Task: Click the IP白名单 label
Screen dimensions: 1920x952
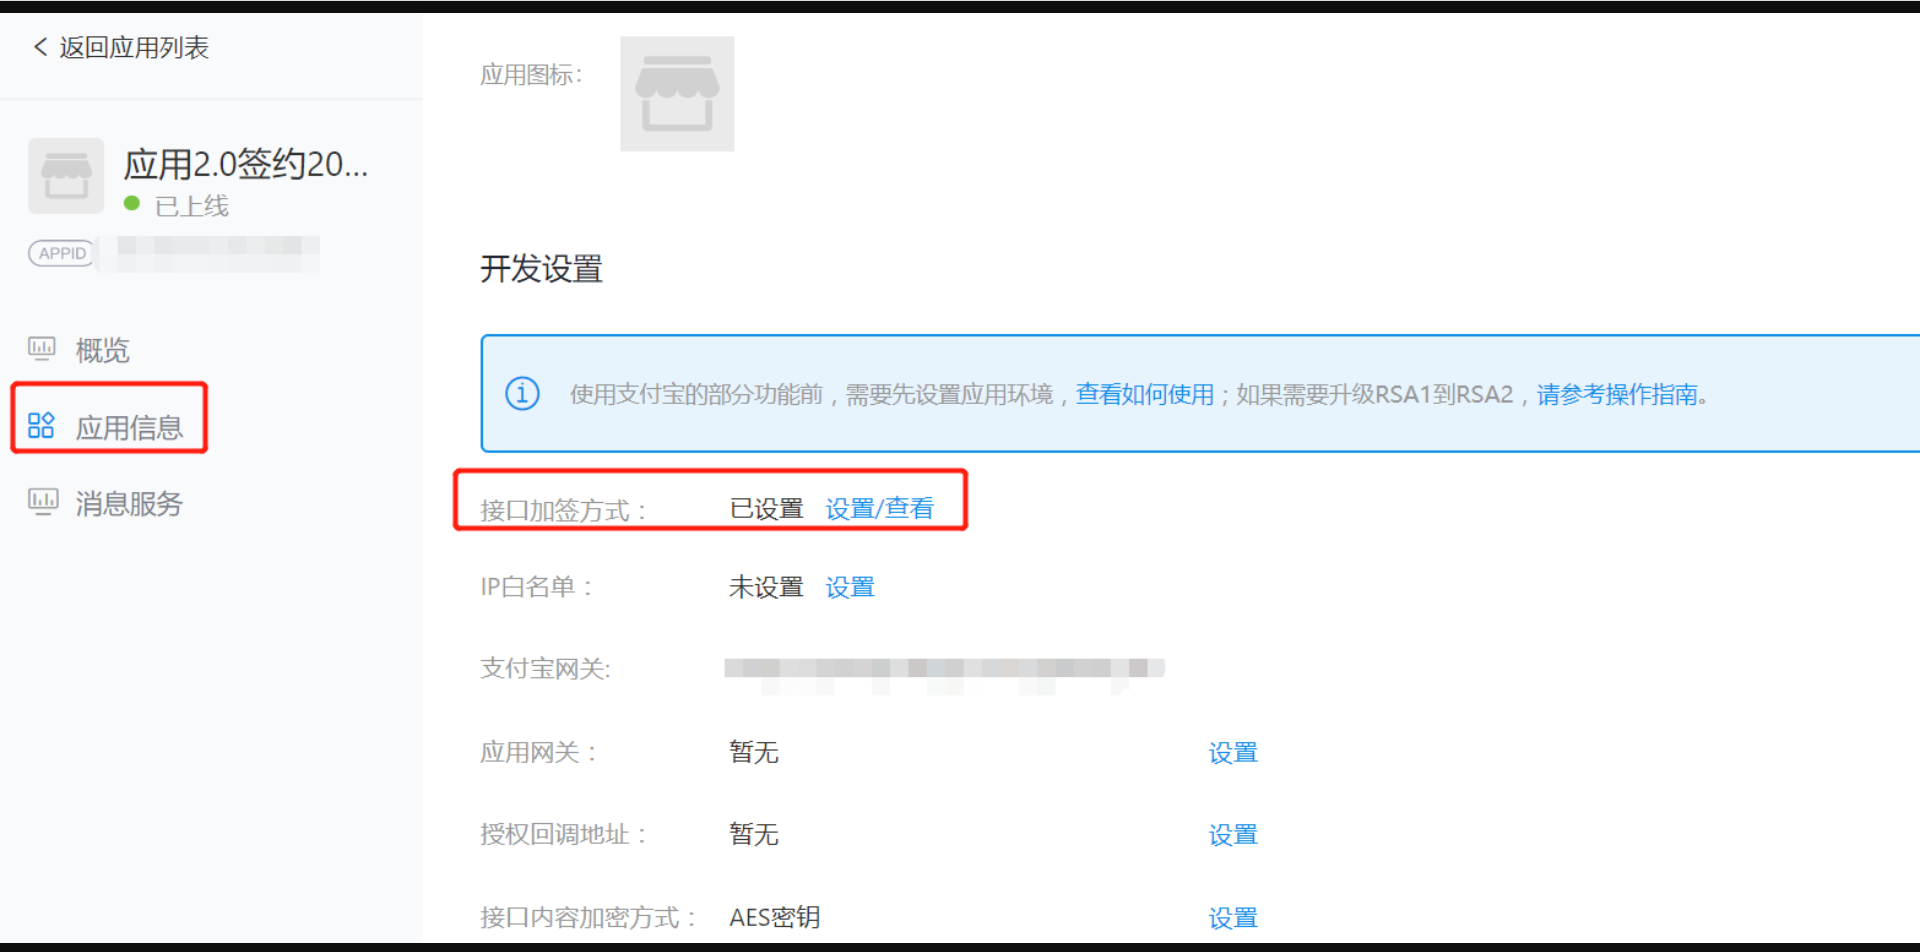Action: [x=536, y=587]
